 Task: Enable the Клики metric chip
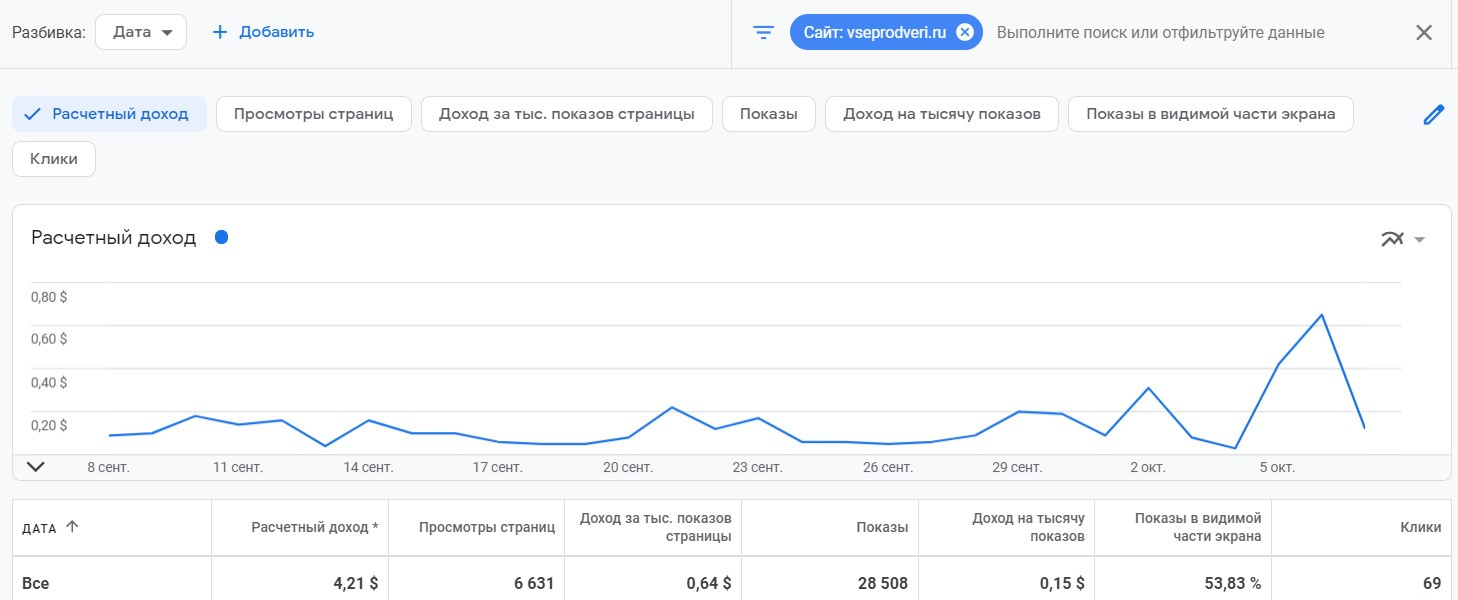coord(54,159)
